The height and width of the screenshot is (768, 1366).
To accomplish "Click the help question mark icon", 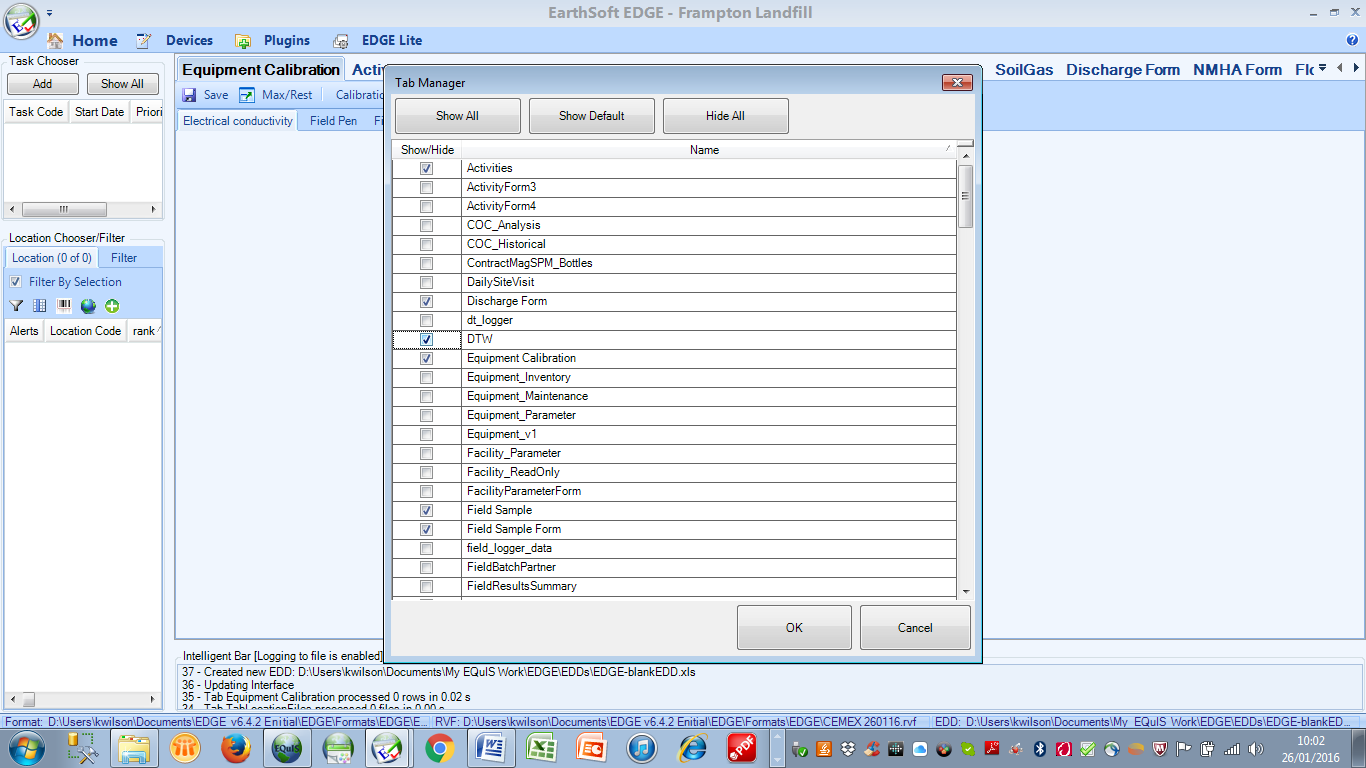I will coord(1352,41).
